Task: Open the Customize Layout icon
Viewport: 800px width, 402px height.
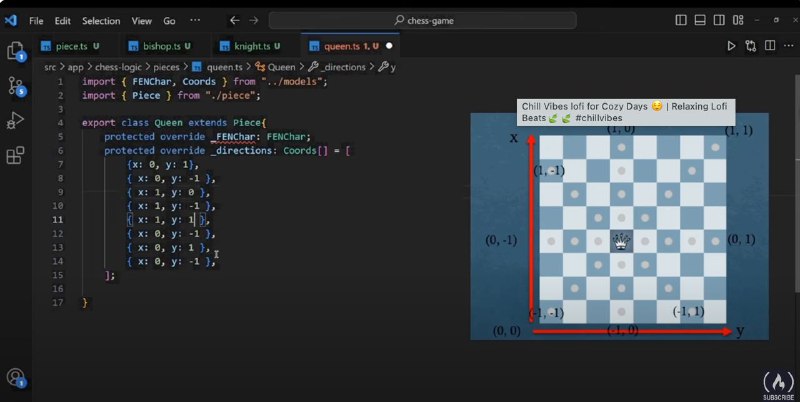Action: pyautogui.click(x=738, y=20)
